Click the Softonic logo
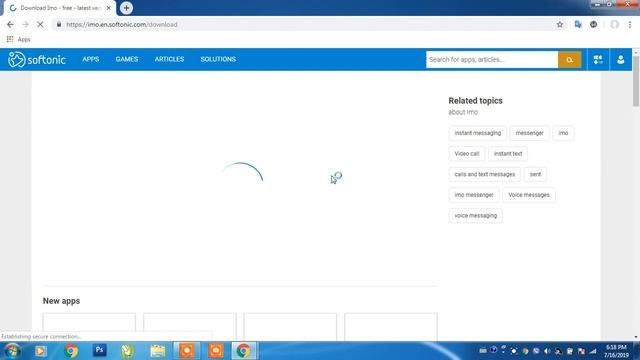 pyautogui.click(x=37, y=60)
